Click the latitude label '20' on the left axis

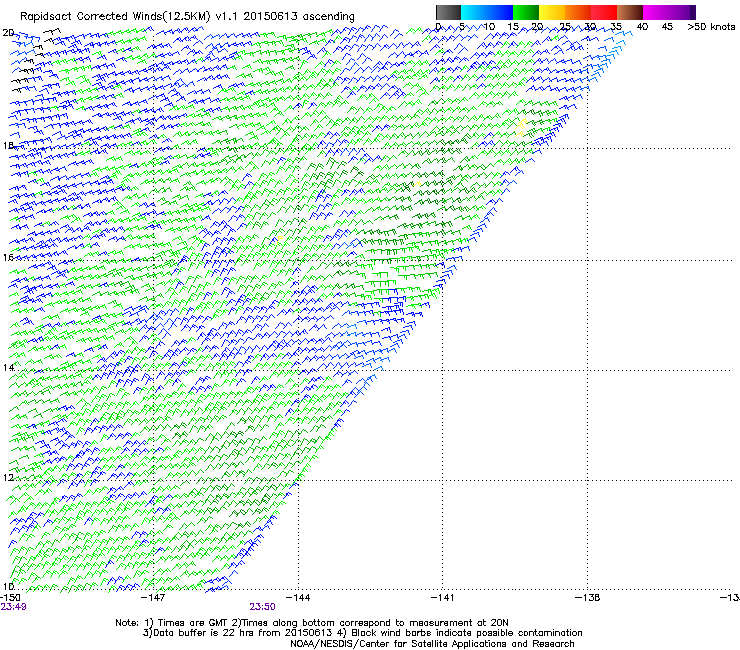[x=8, y=33]
